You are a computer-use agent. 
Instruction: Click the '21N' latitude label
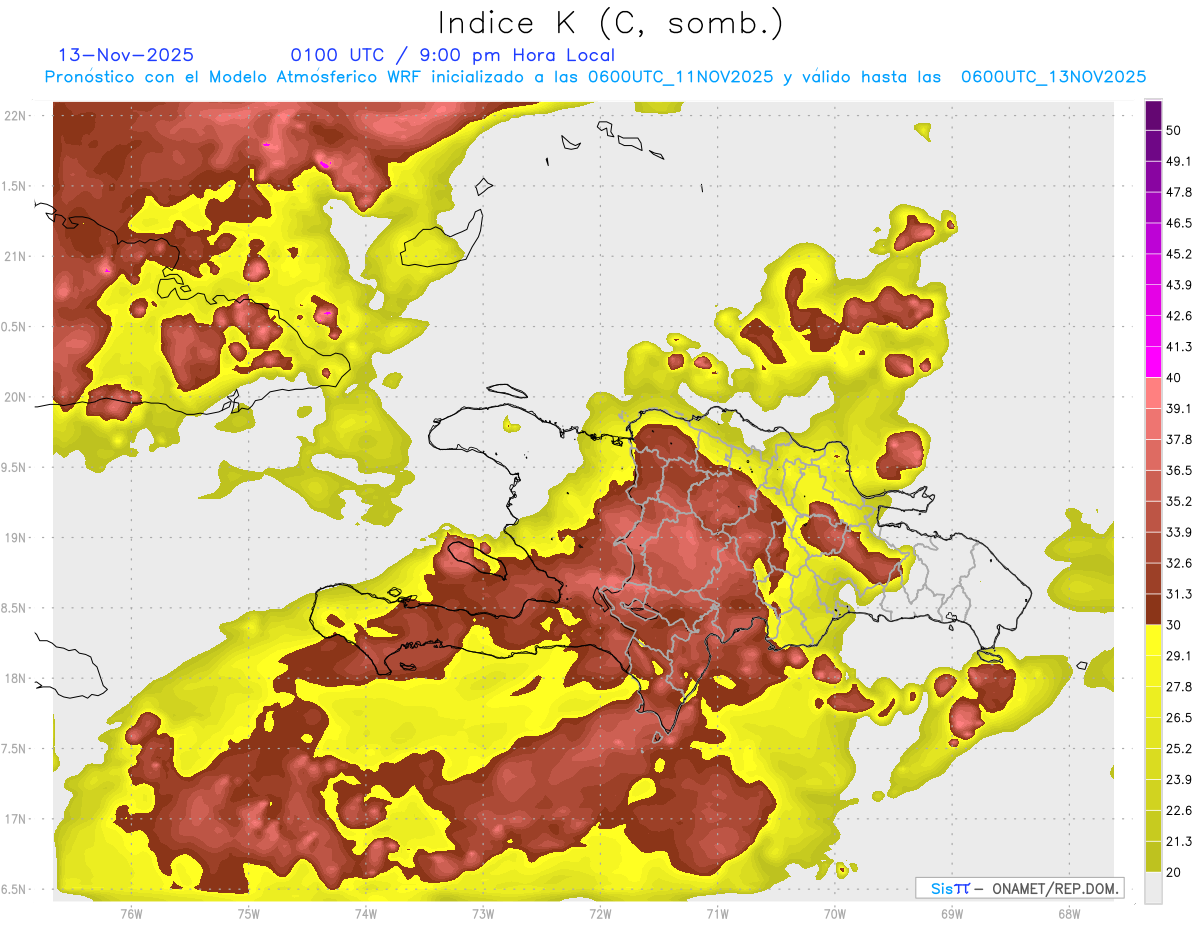(x=15, y=256)
